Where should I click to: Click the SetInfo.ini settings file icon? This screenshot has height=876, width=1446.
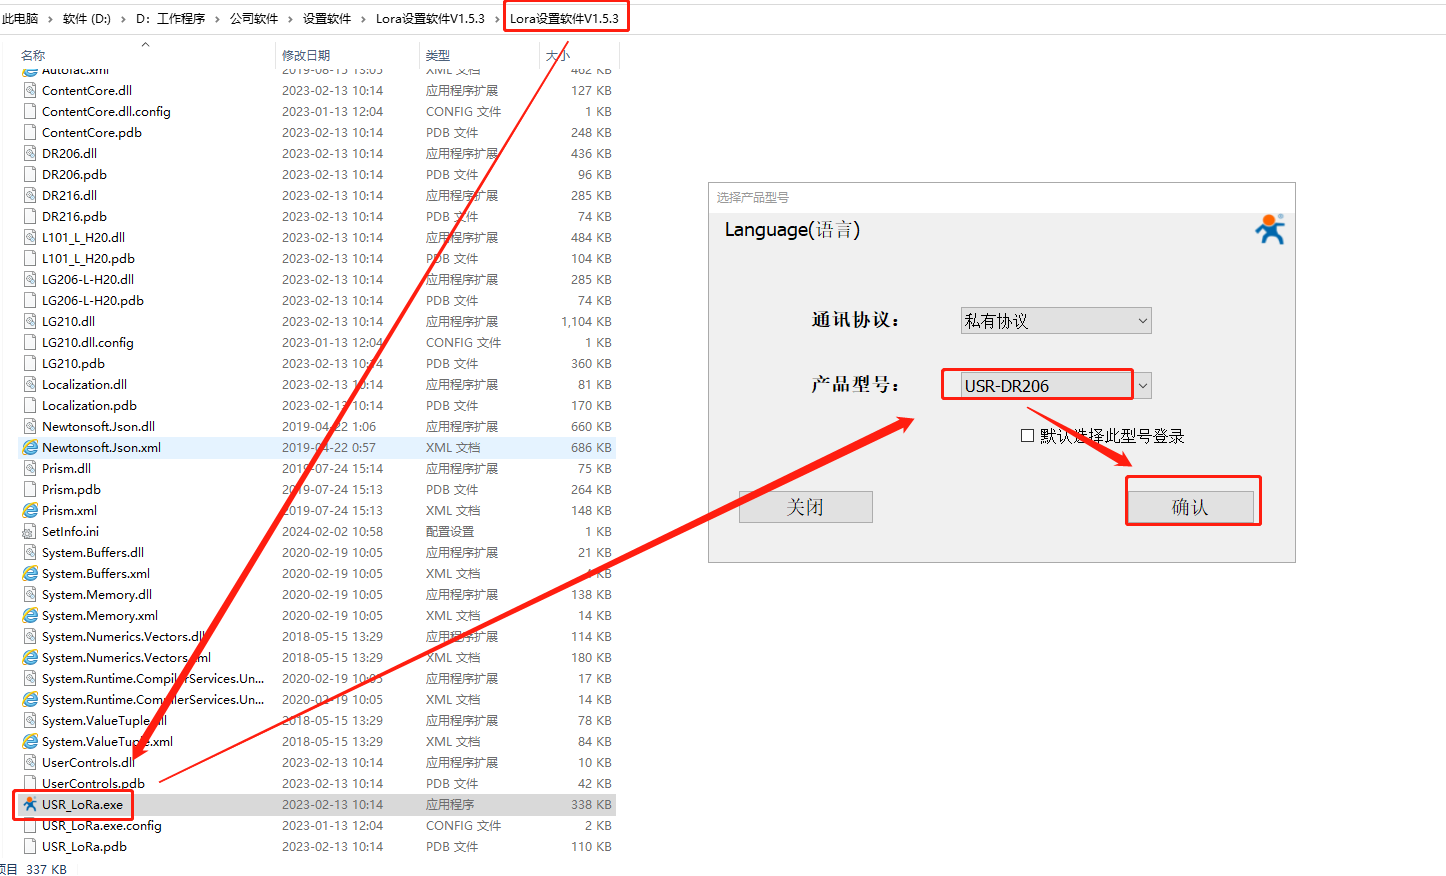[30, 531]
